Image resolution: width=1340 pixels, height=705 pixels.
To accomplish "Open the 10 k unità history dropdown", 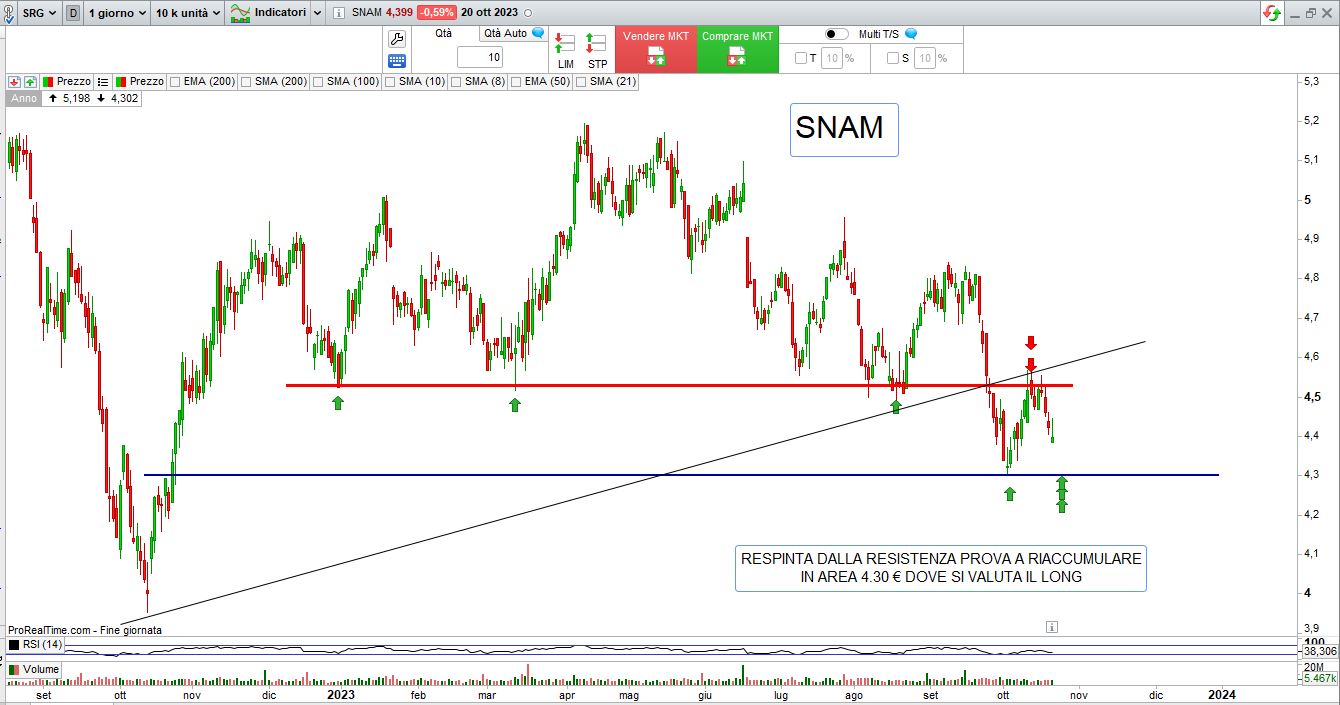I will (x=187, y=13).
